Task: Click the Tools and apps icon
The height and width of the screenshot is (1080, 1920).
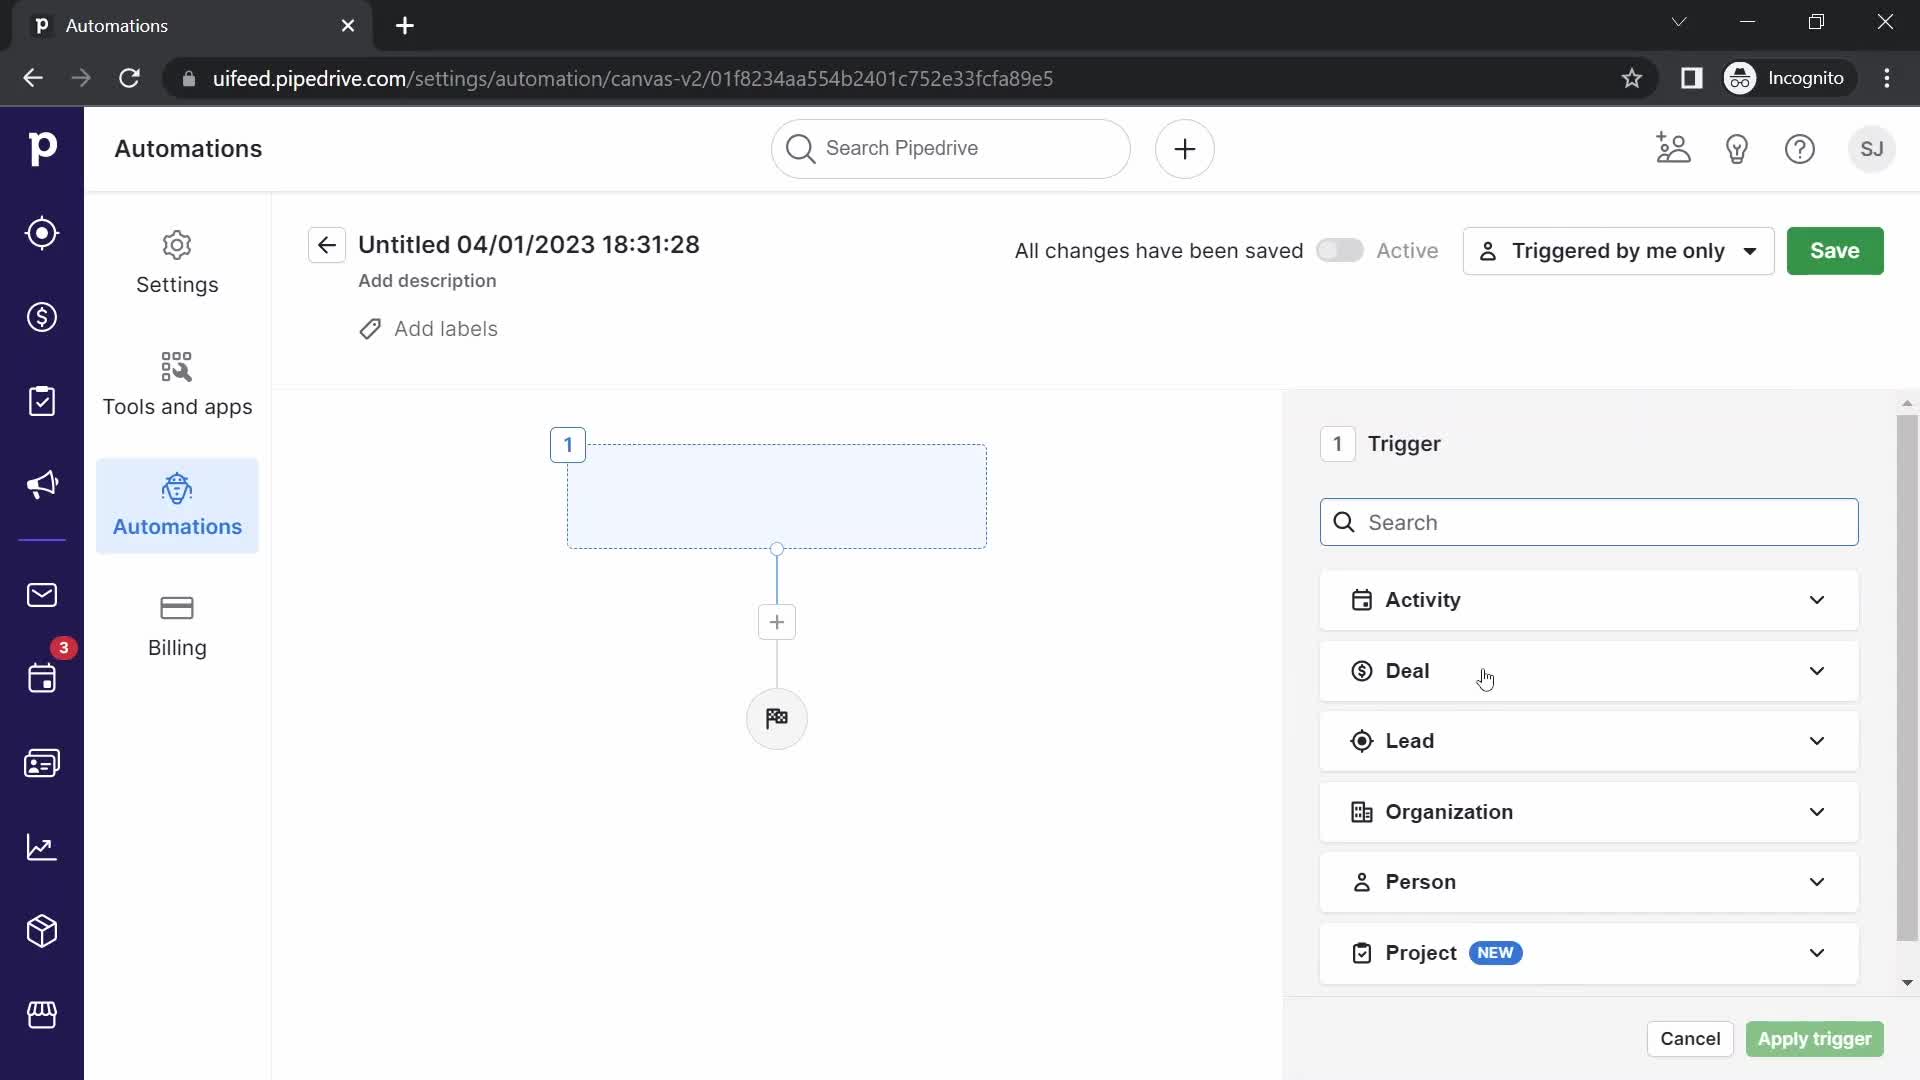Action: 177,368
